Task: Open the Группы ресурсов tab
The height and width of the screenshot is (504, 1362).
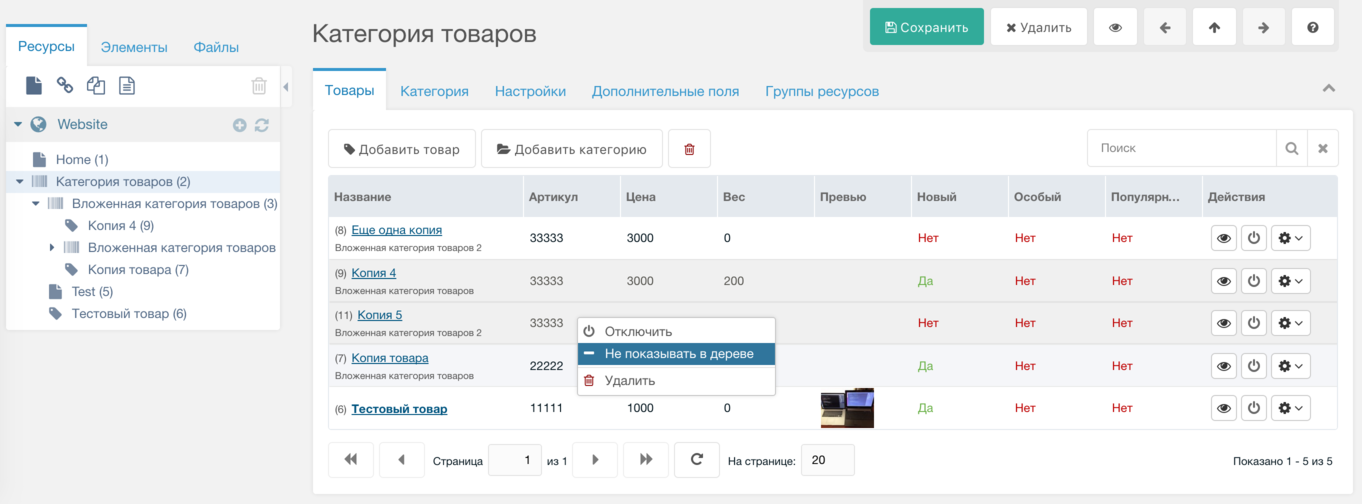Action: [822, 91]
